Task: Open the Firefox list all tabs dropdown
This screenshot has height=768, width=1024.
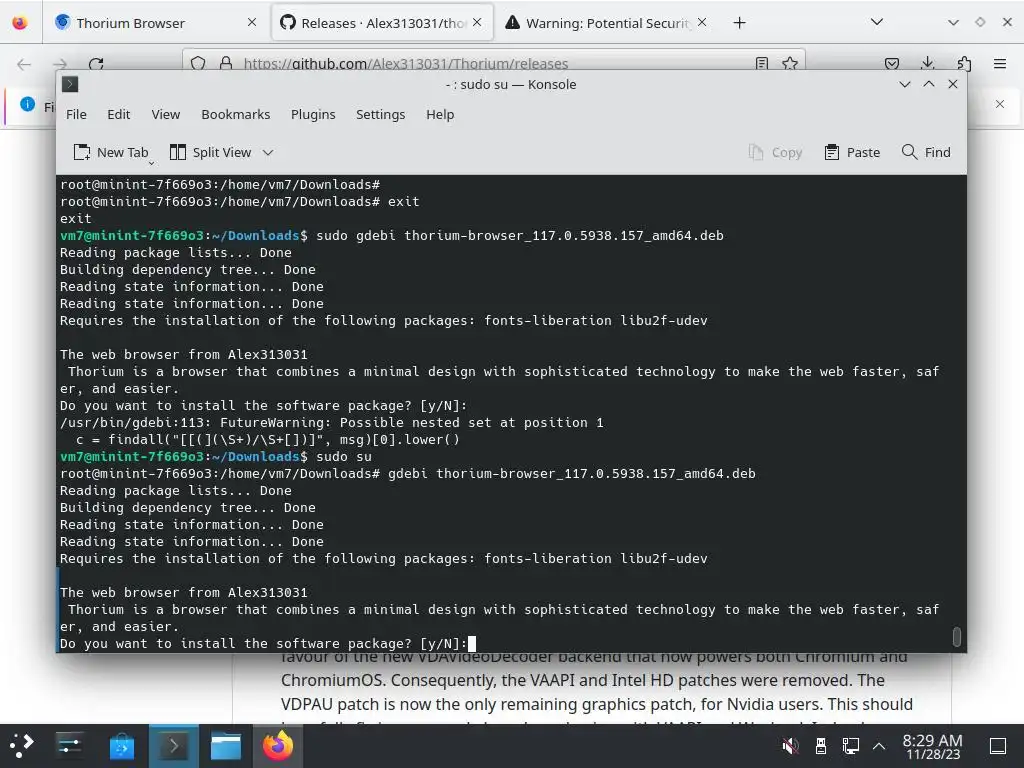Action: (877, 22)
